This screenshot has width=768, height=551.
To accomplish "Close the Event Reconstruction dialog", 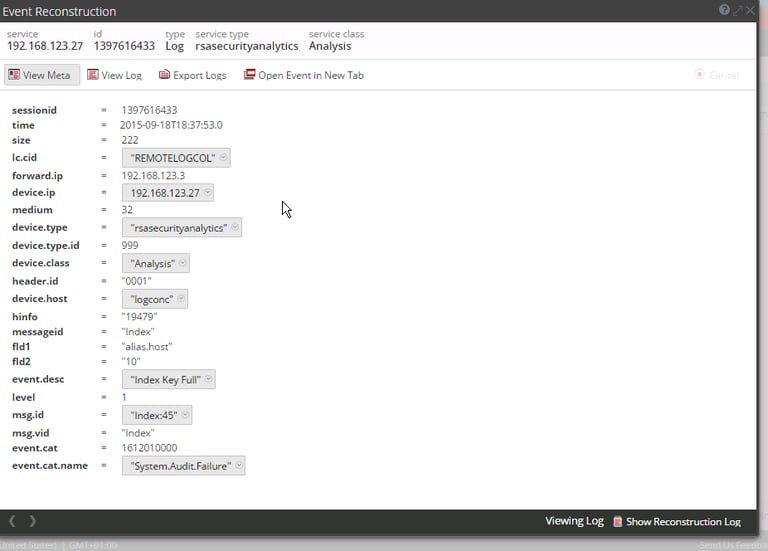I will [x=750, y=10].
